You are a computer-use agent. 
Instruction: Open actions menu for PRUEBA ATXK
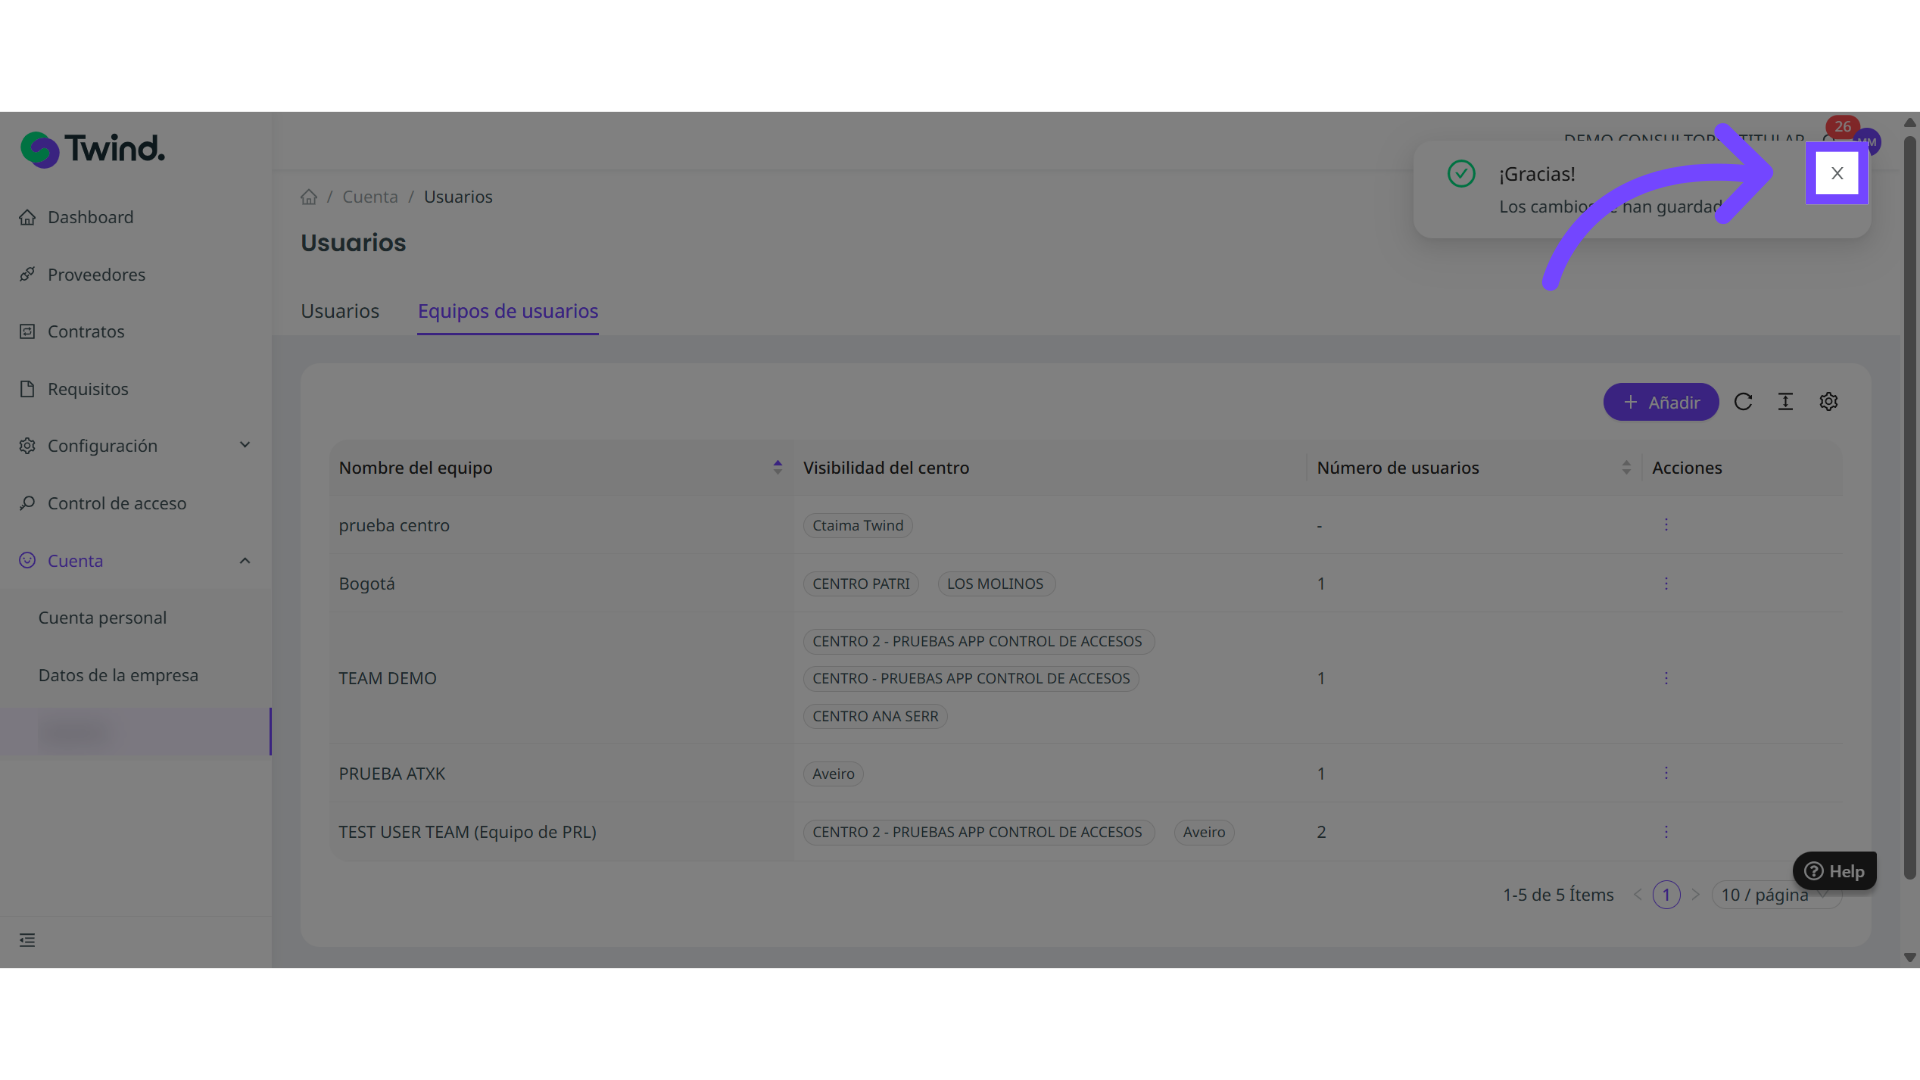click(x=1666, y=773)
